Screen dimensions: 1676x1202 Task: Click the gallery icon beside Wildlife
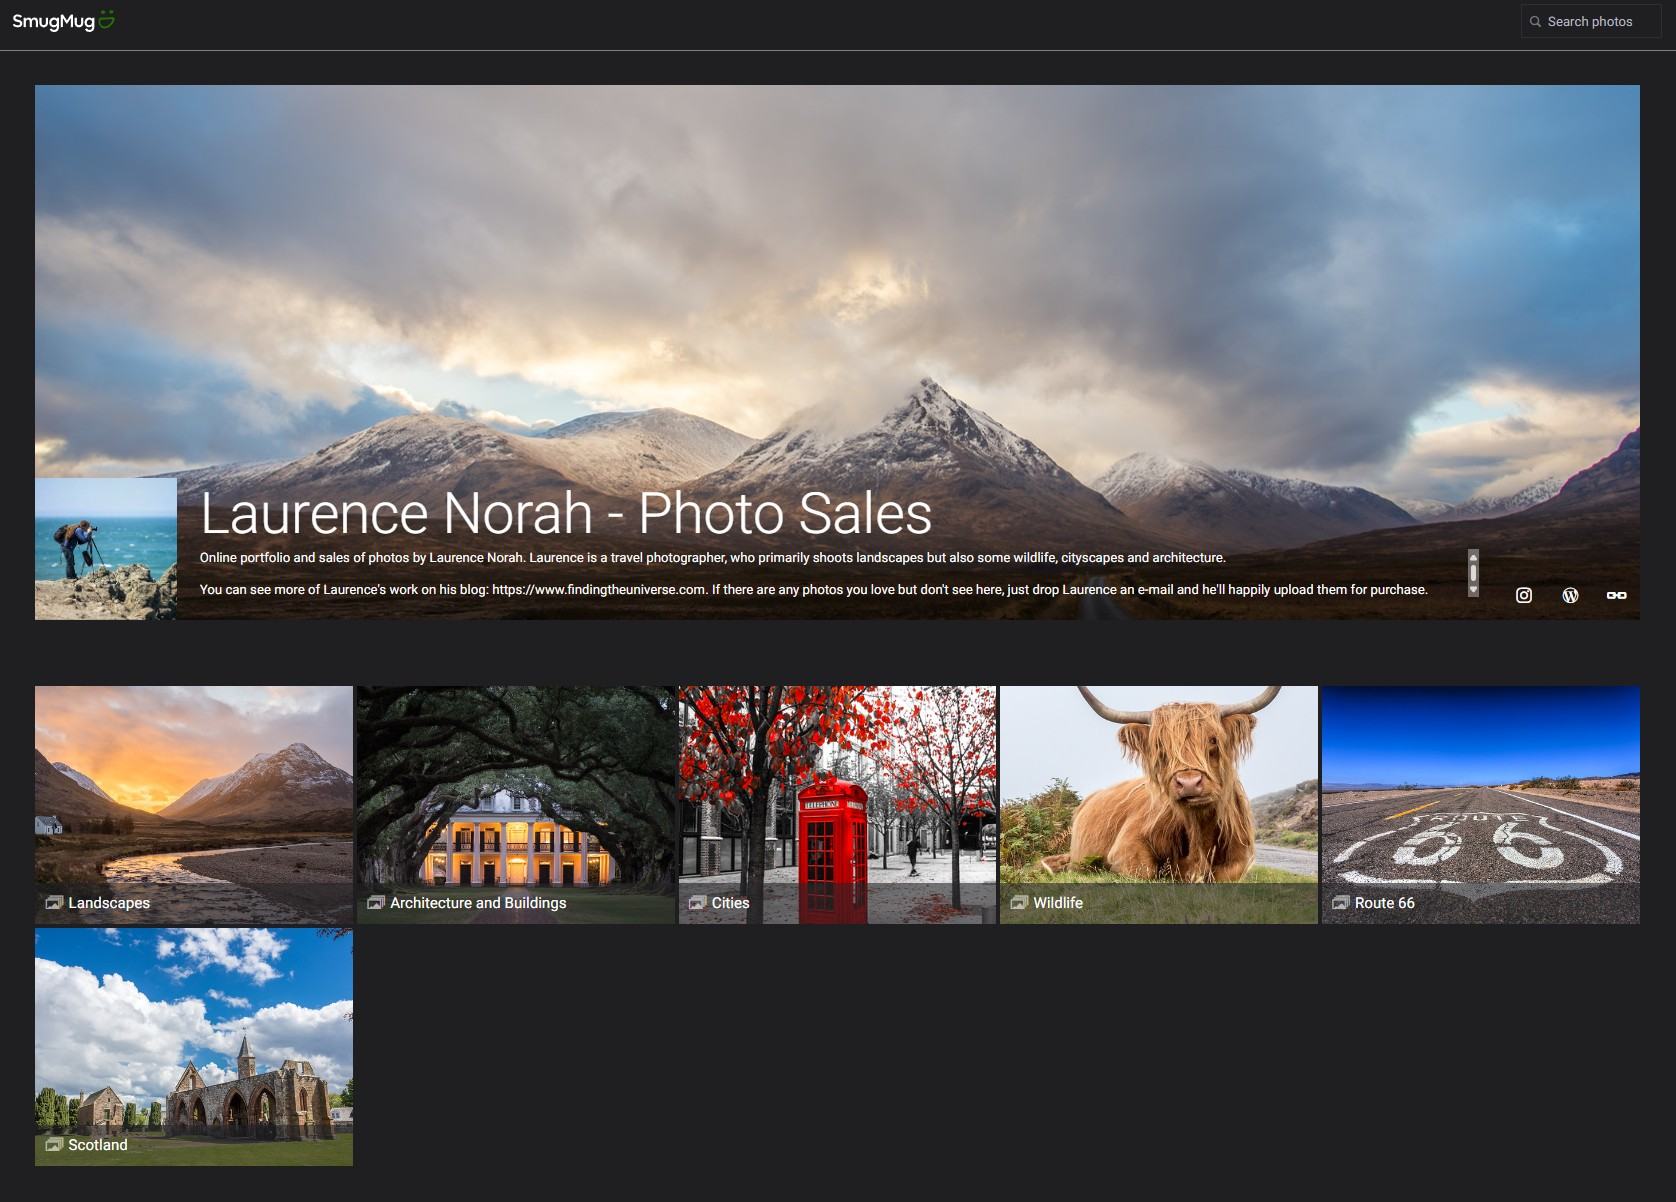pos(1019,902)
